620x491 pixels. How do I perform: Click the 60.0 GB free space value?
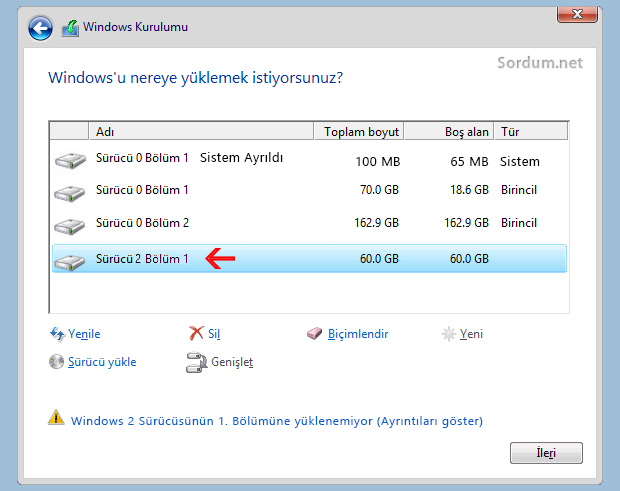[469, 259]
